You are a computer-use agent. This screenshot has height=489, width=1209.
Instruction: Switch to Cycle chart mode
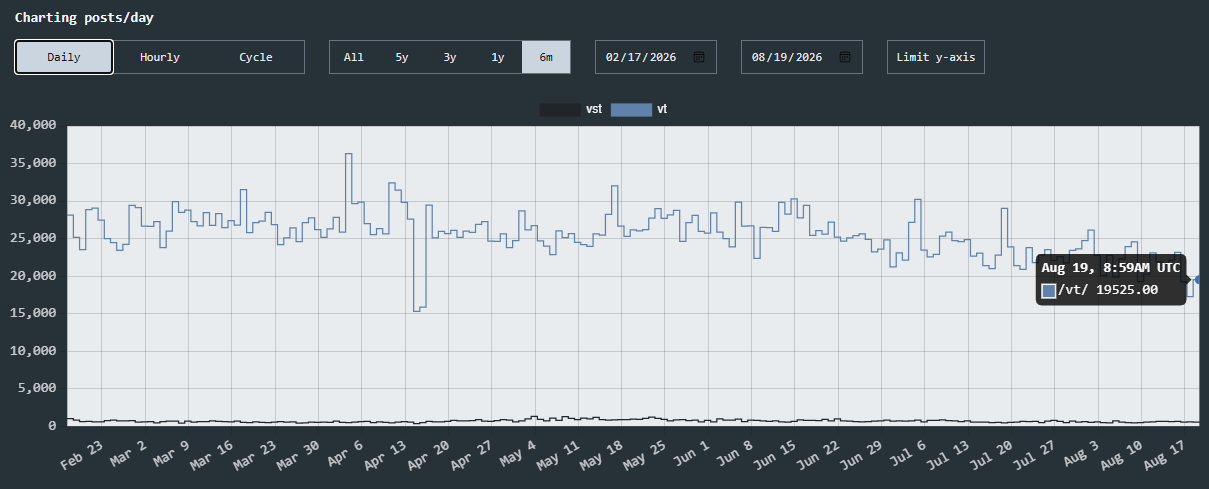(256, 57)
